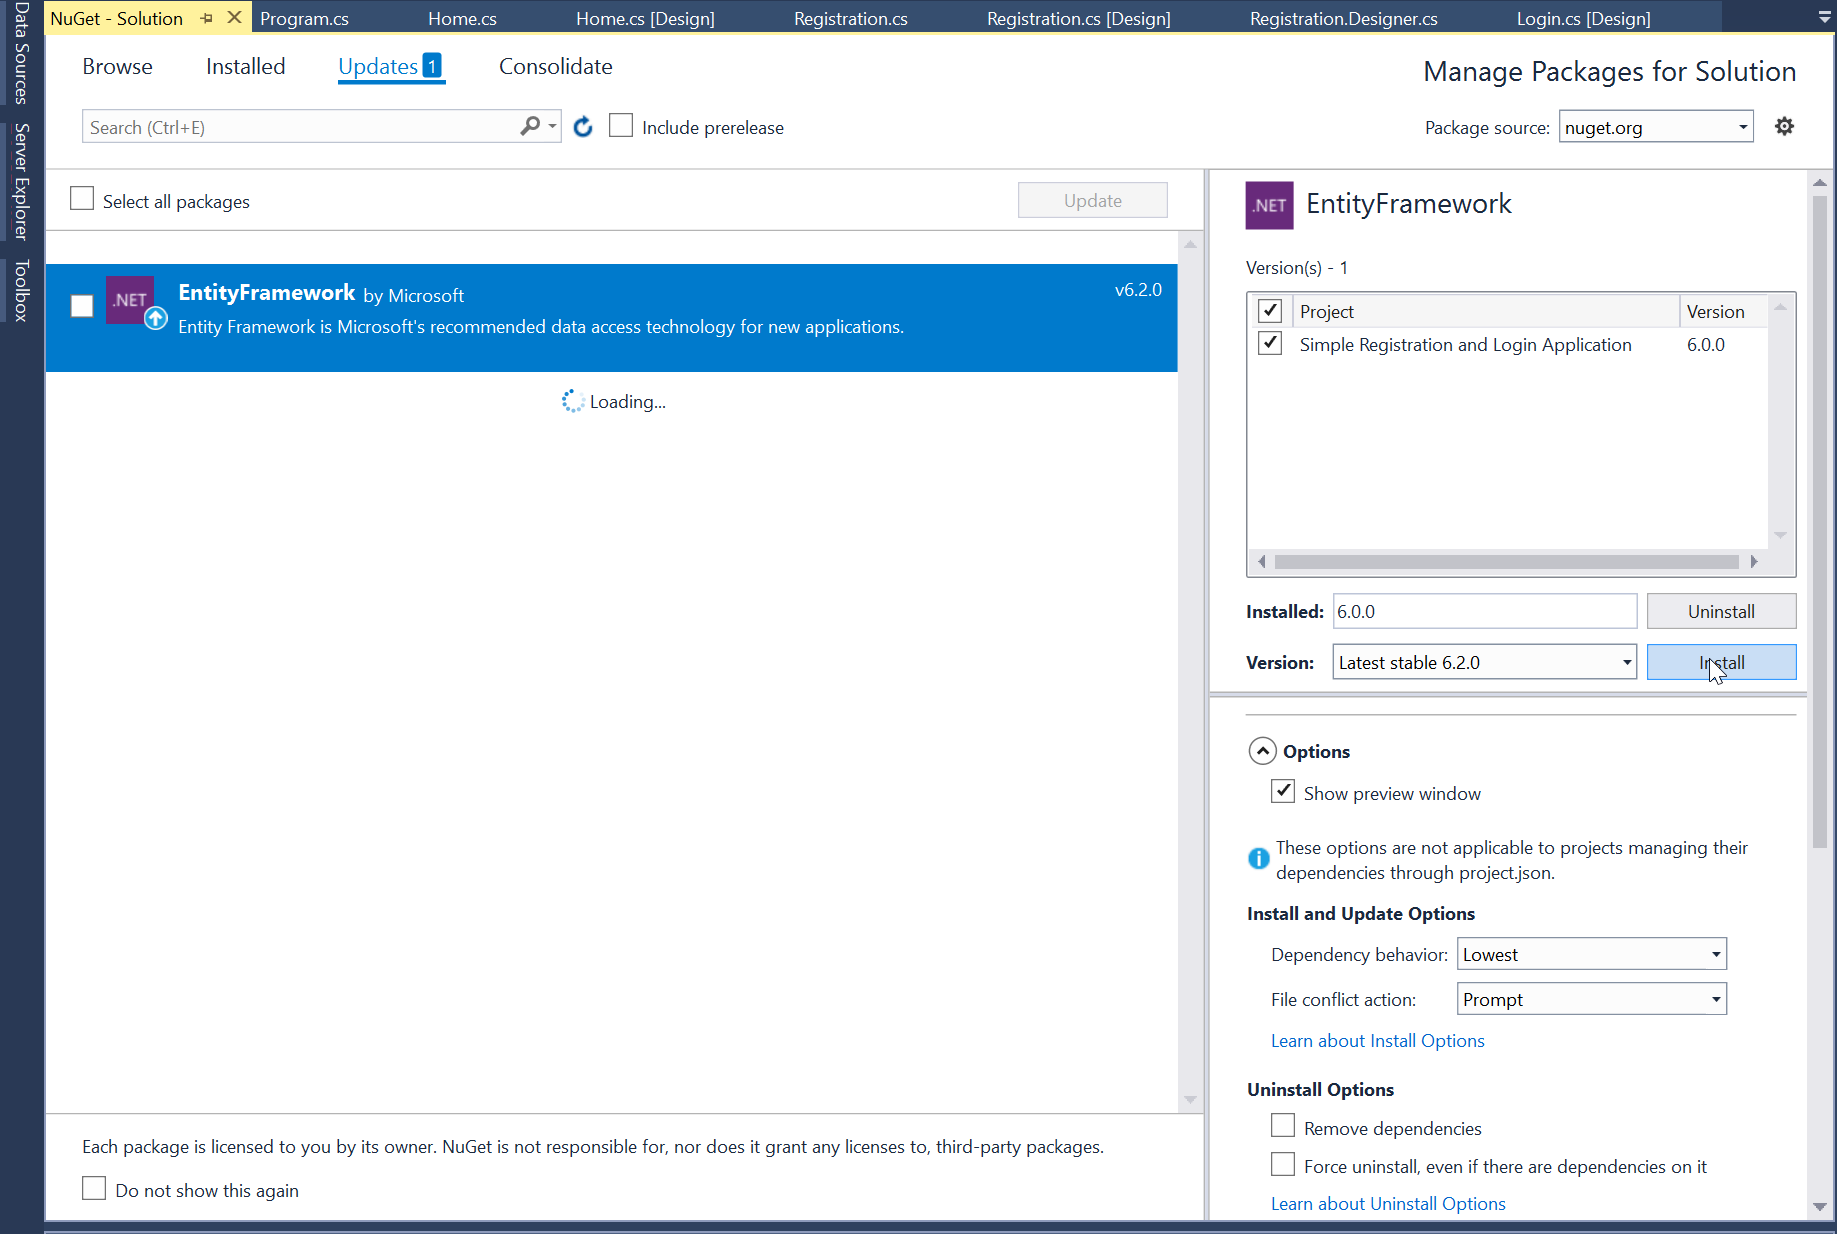The width and height of the screenshot is (1837, 1234).
Task: Open Learn about Uninstall Options link
Action: [1388, 1203]
